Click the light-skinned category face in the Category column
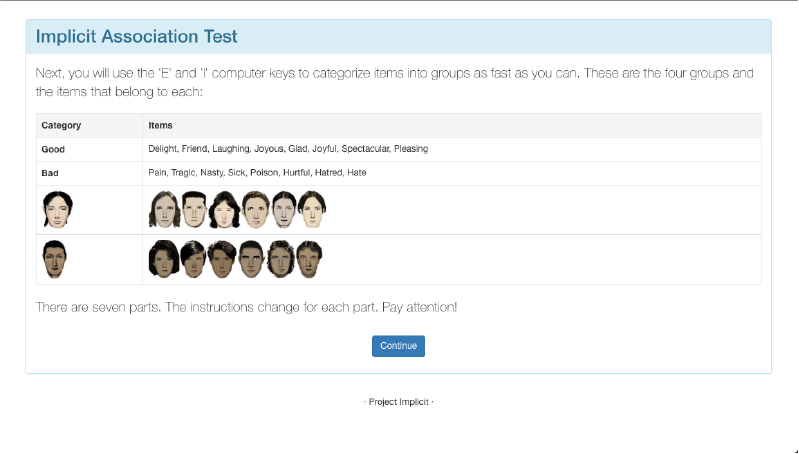 click(57, 210)
